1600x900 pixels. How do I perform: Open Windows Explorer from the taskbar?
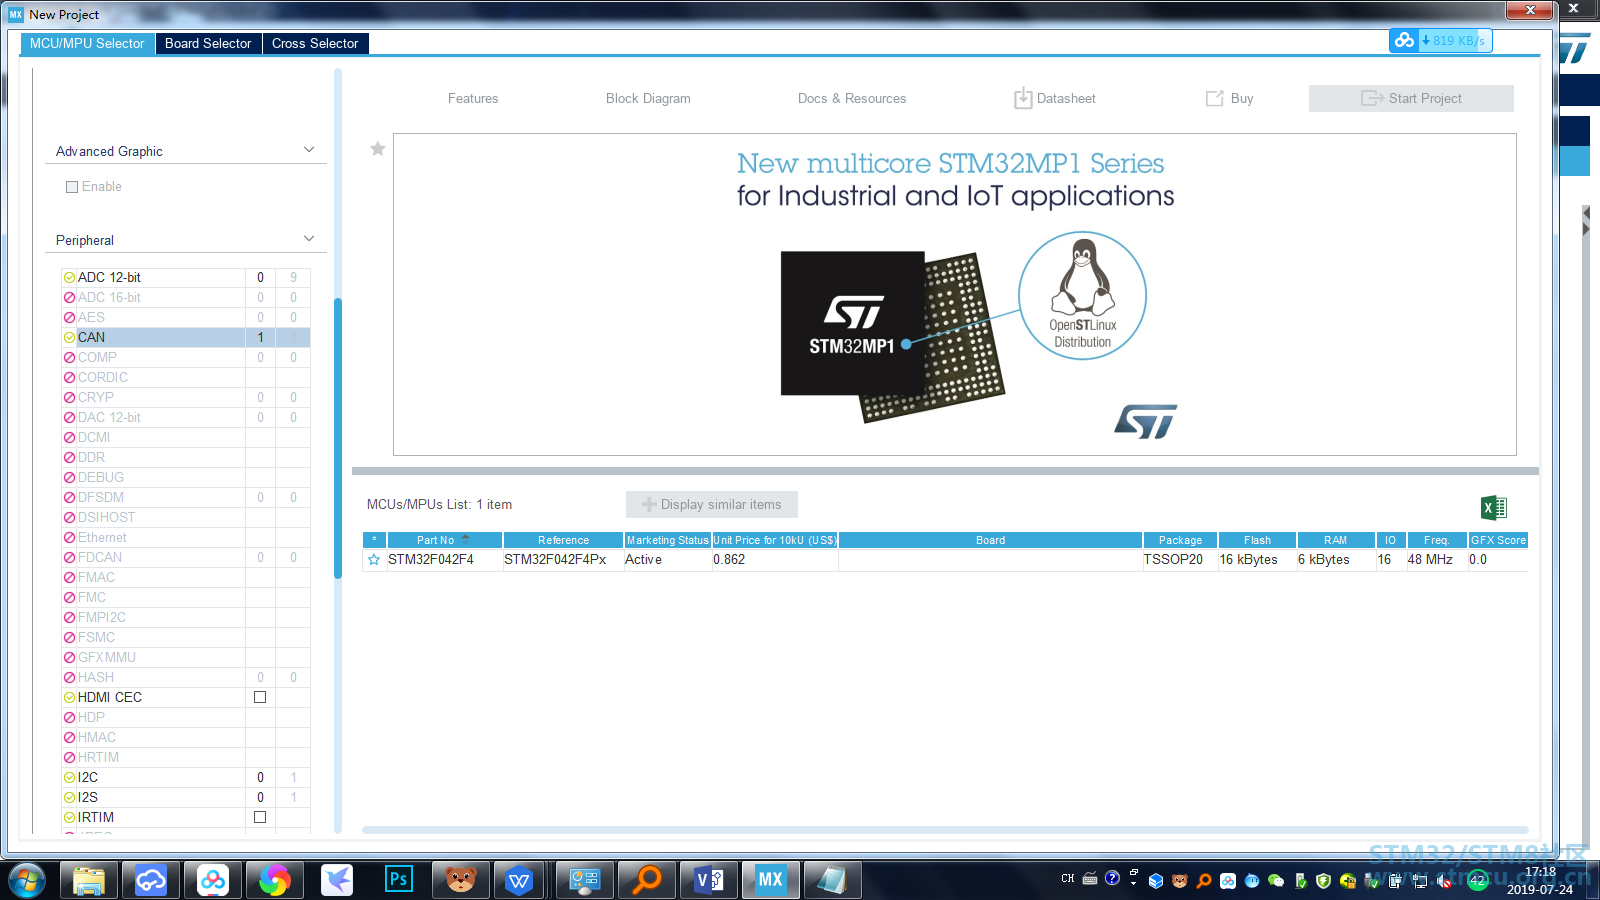click(89, 880)
